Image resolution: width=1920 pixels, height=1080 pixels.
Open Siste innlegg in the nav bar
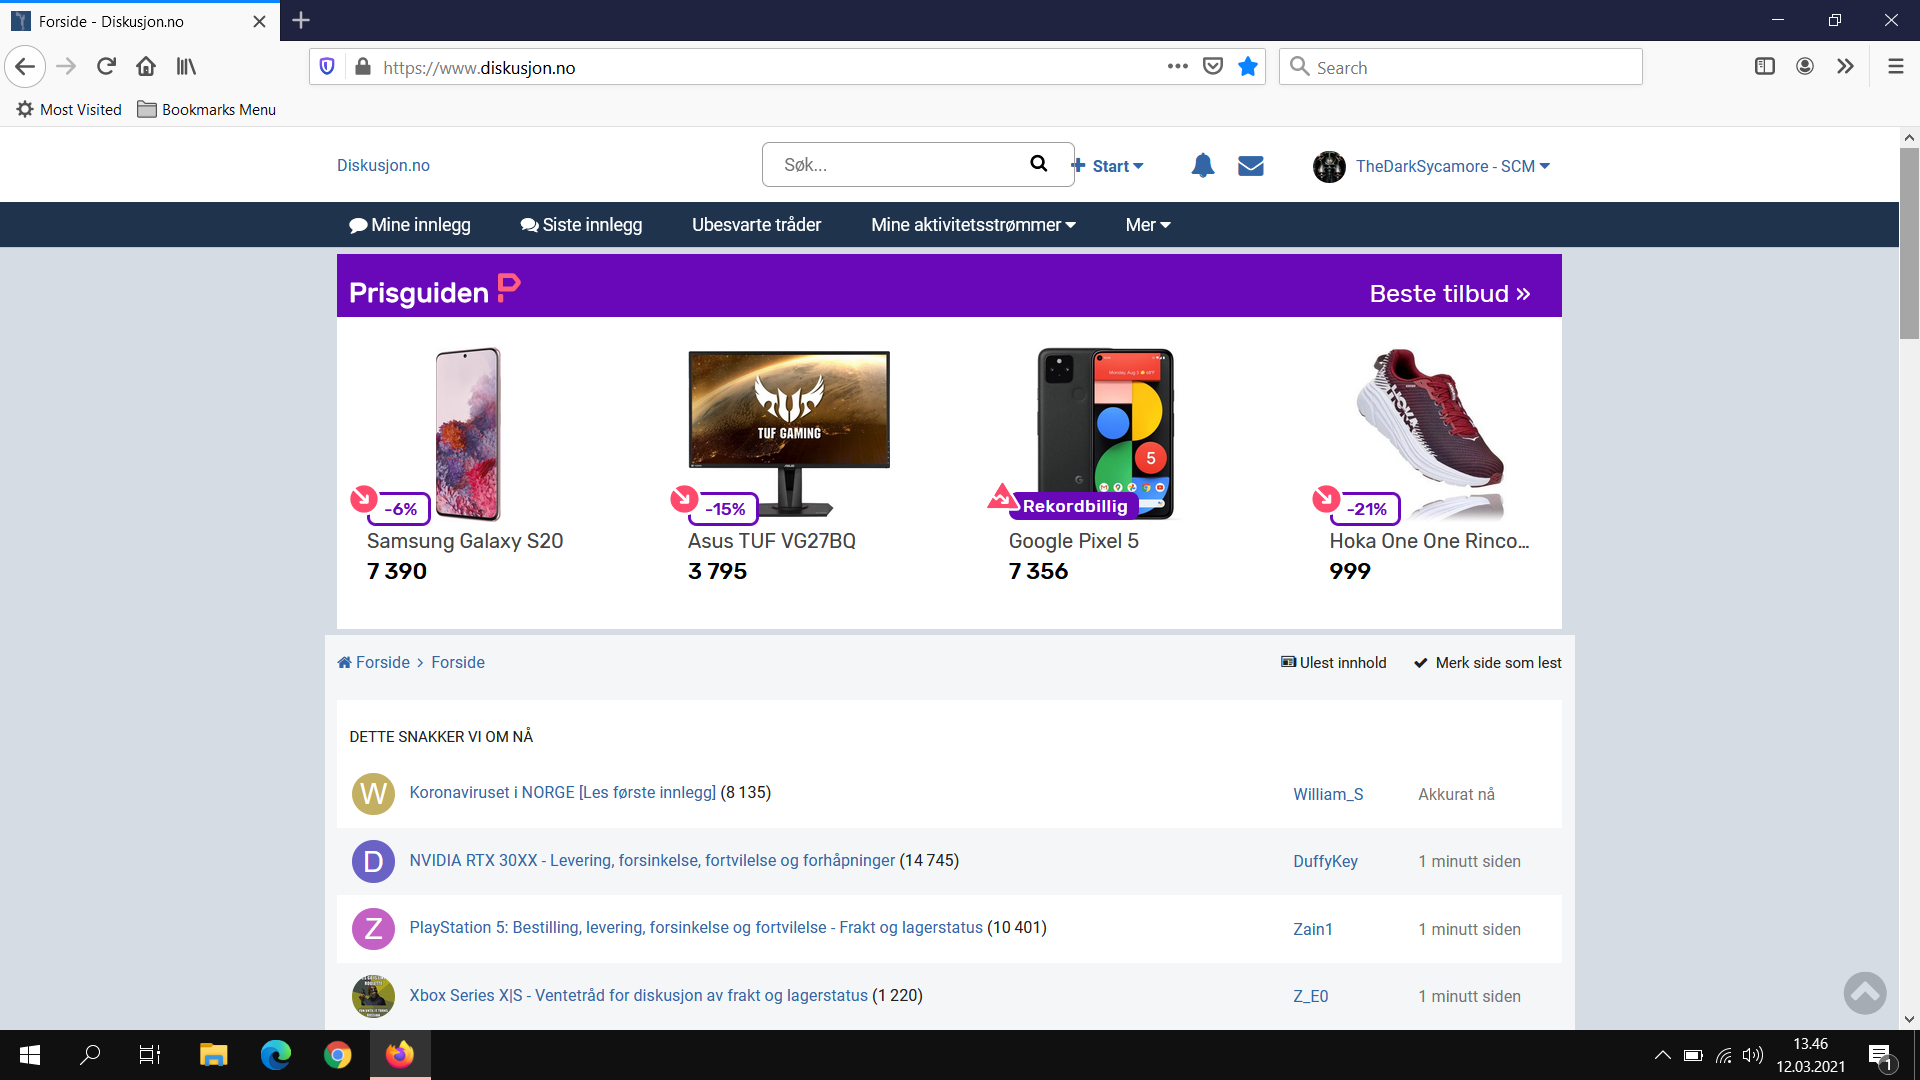click(x=581, y=225)
